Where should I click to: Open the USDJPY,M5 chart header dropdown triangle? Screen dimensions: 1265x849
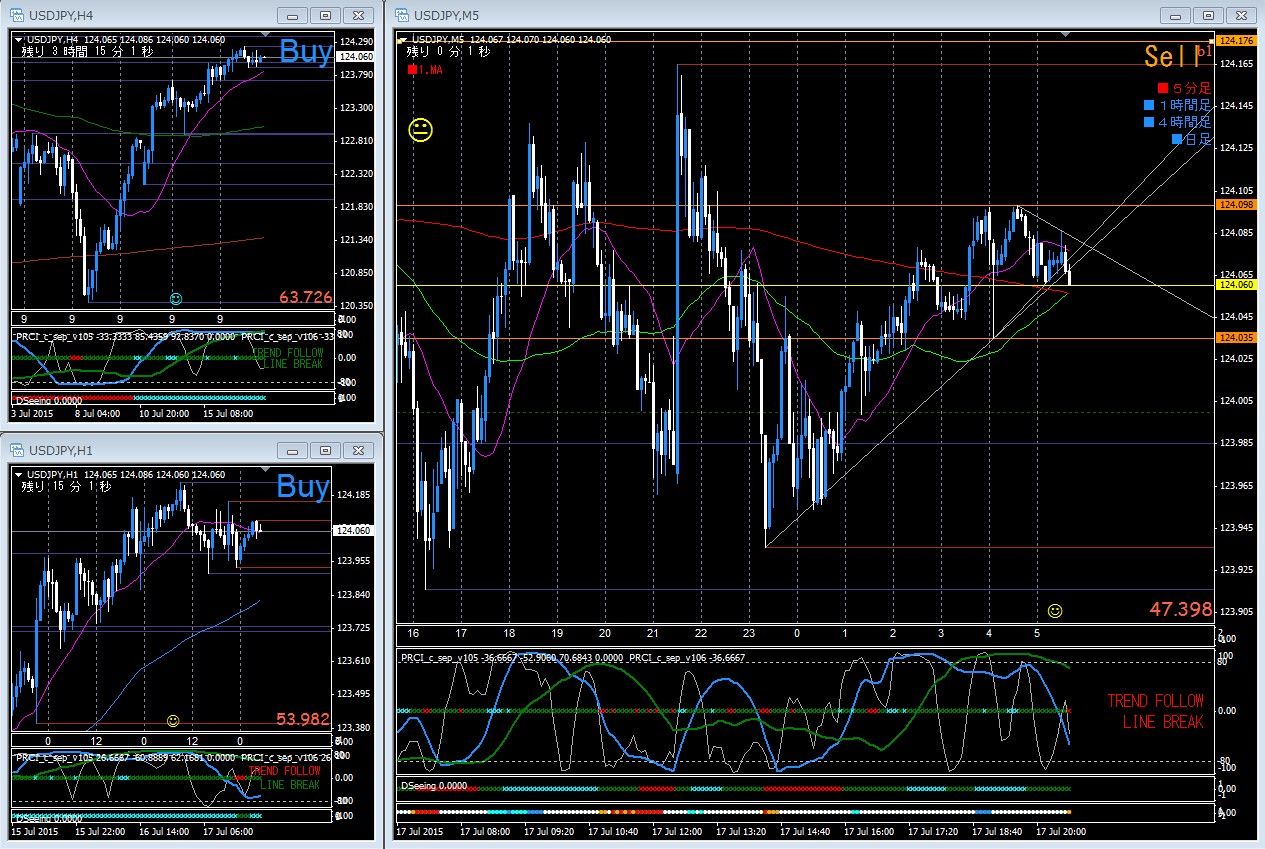(404, 40)
